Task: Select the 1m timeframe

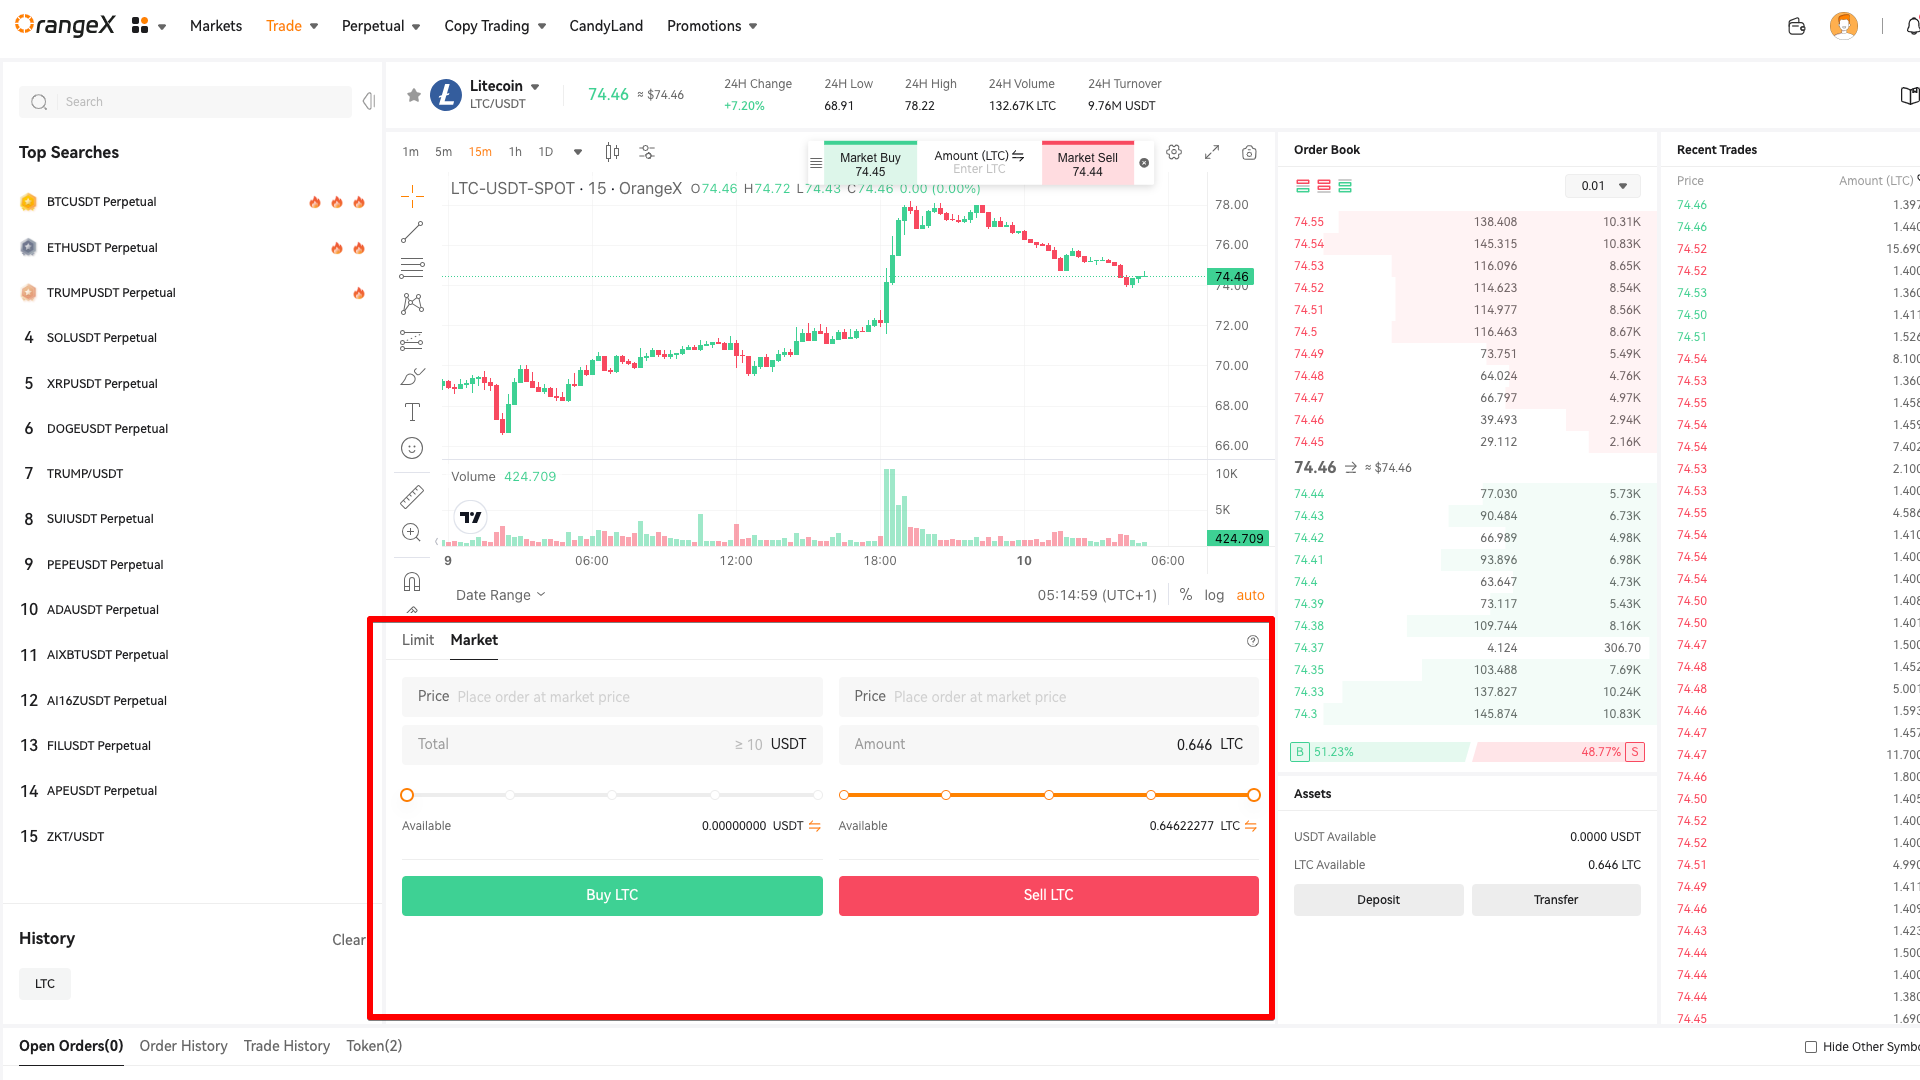Action: (x=410, y=152)
